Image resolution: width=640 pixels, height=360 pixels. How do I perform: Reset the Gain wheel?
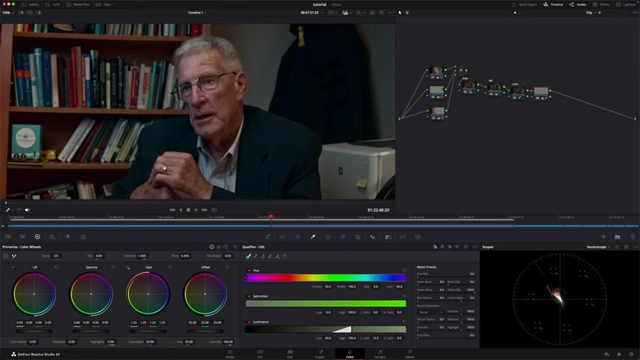coord(170,267)
